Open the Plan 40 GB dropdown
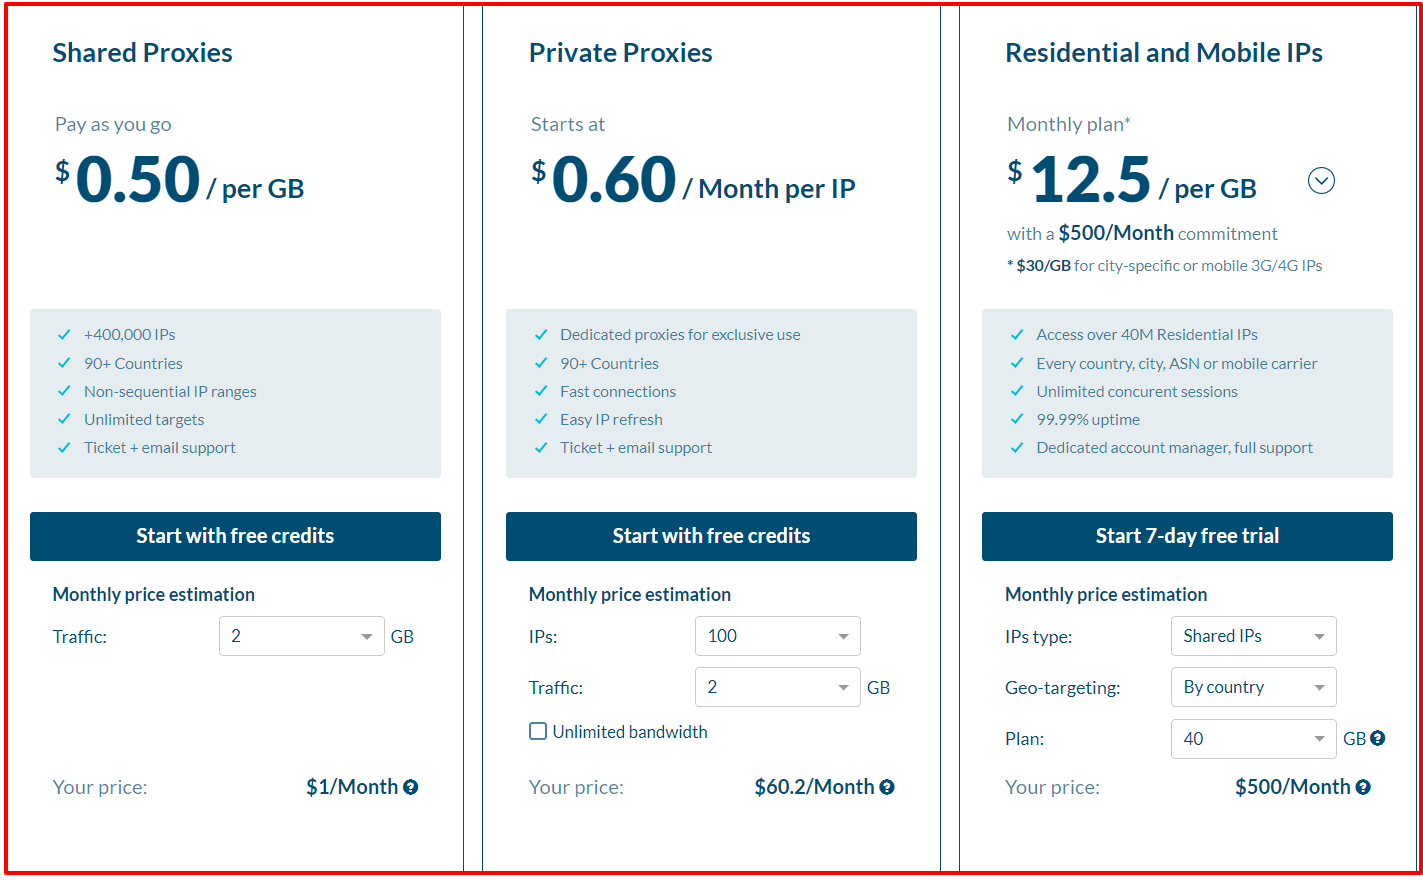Screen dimensions: 1423x881 click(x=1253, y=739)
